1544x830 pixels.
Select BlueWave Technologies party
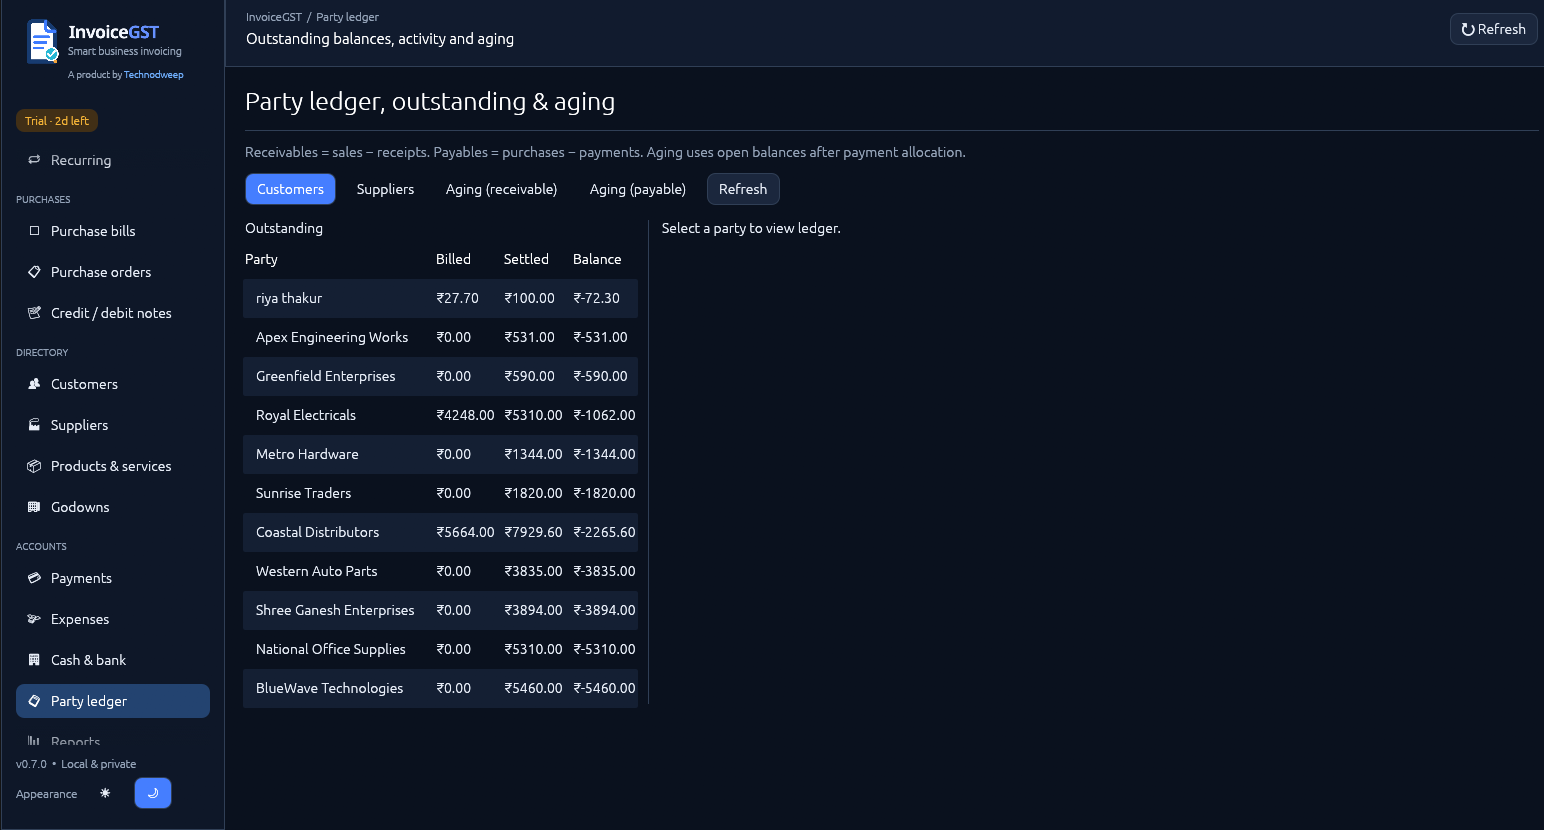point(440,688)
